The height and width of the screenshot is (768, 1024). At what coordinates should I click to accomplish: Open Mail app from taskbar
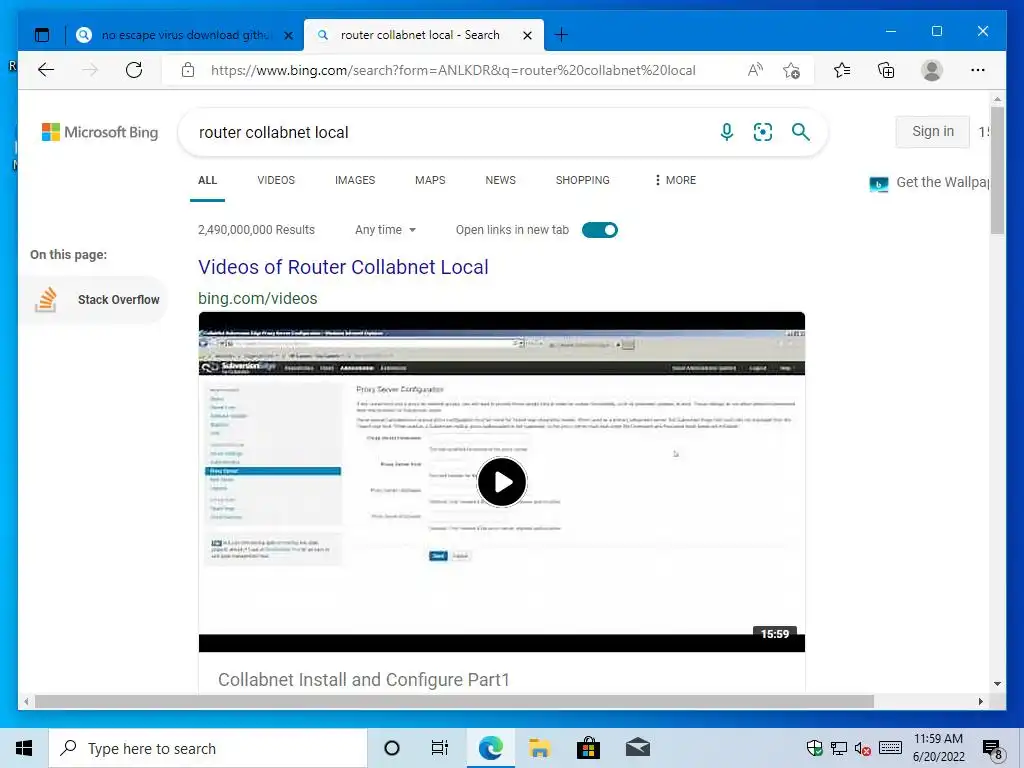tap(637, 748)
